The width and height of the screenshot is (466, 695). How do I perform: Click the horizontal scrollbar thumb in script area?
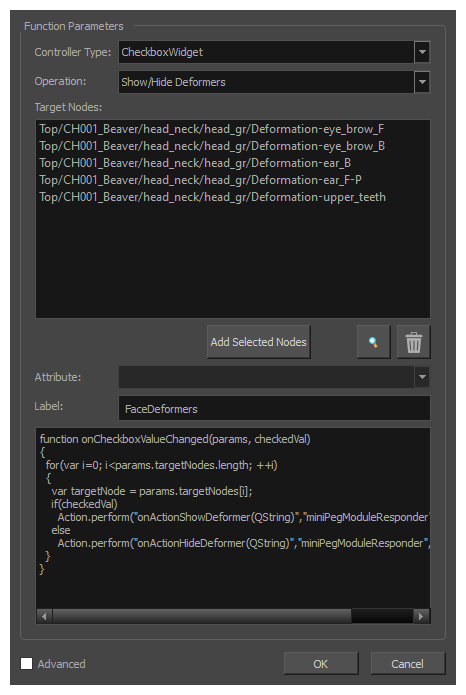tap(202, 616)
